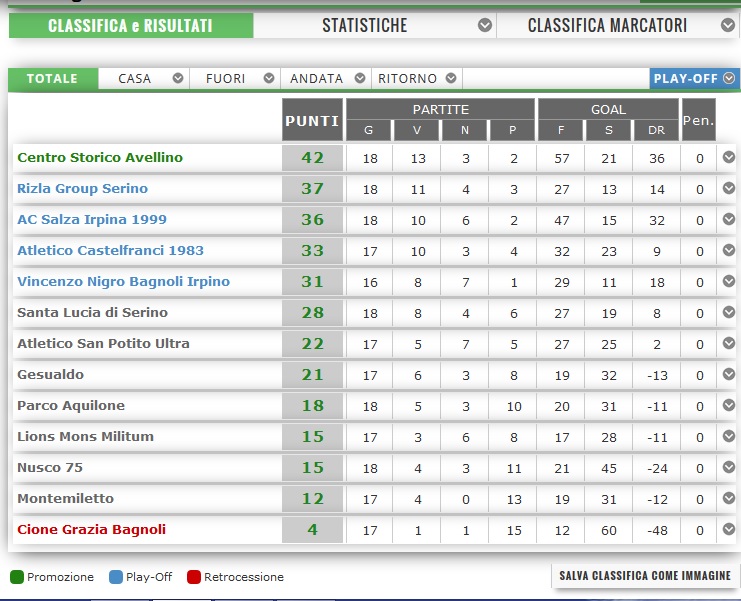The width and height of the screenshot is (741, 601).
Task: Open the Fuori filter dropdown arrow
Action: [x=268, y=78]
